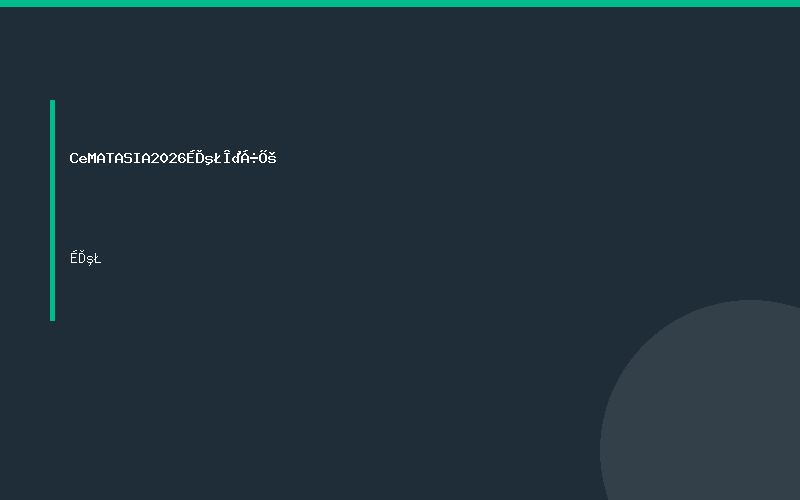Click the "Ł" ending the subtitle
The image size is (800, 500).
[x=97, y=259]
